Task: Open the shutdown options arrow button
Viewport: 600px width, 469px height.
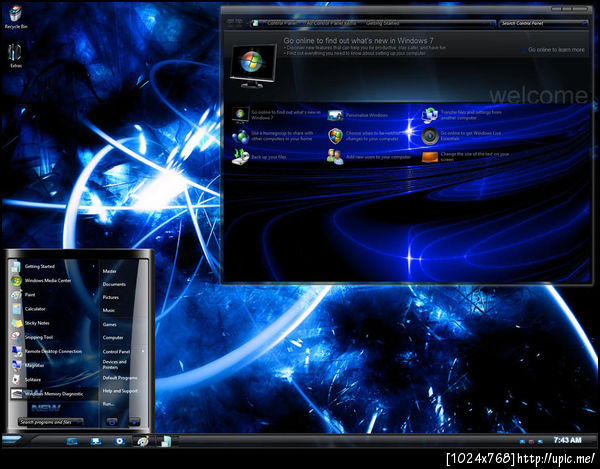Action: [134, 422]
